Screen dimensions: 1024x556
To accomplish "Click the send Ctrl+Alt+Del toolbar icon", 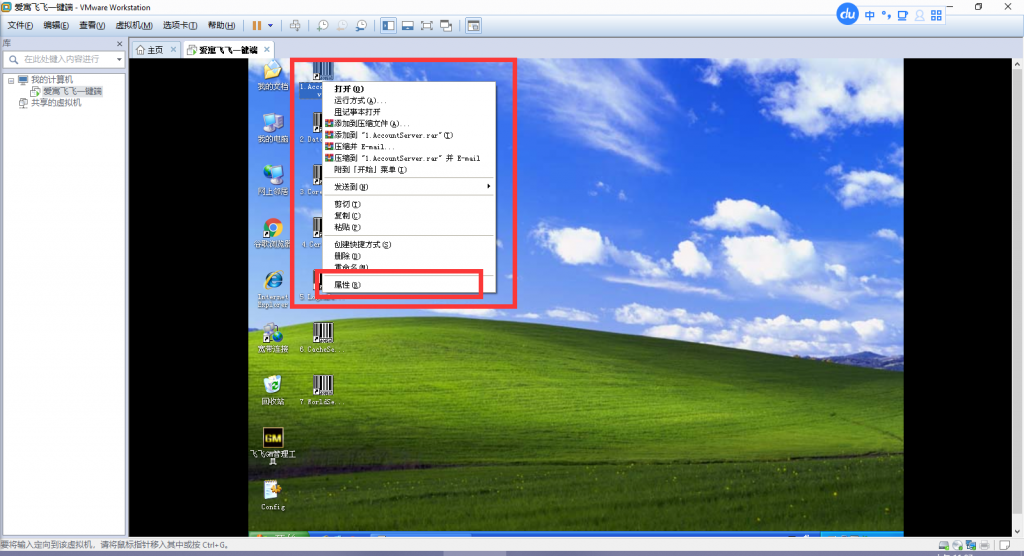I will click(x=295, y=25).
